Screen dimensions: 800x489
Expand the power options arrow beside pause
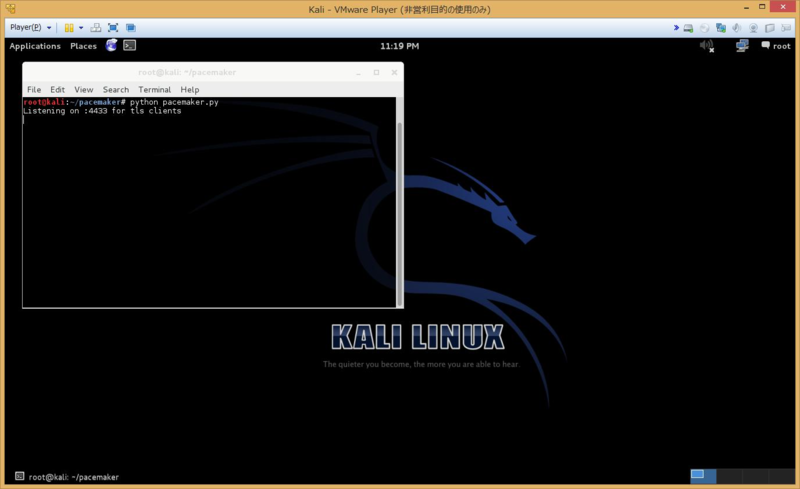[x=81, y=28]
